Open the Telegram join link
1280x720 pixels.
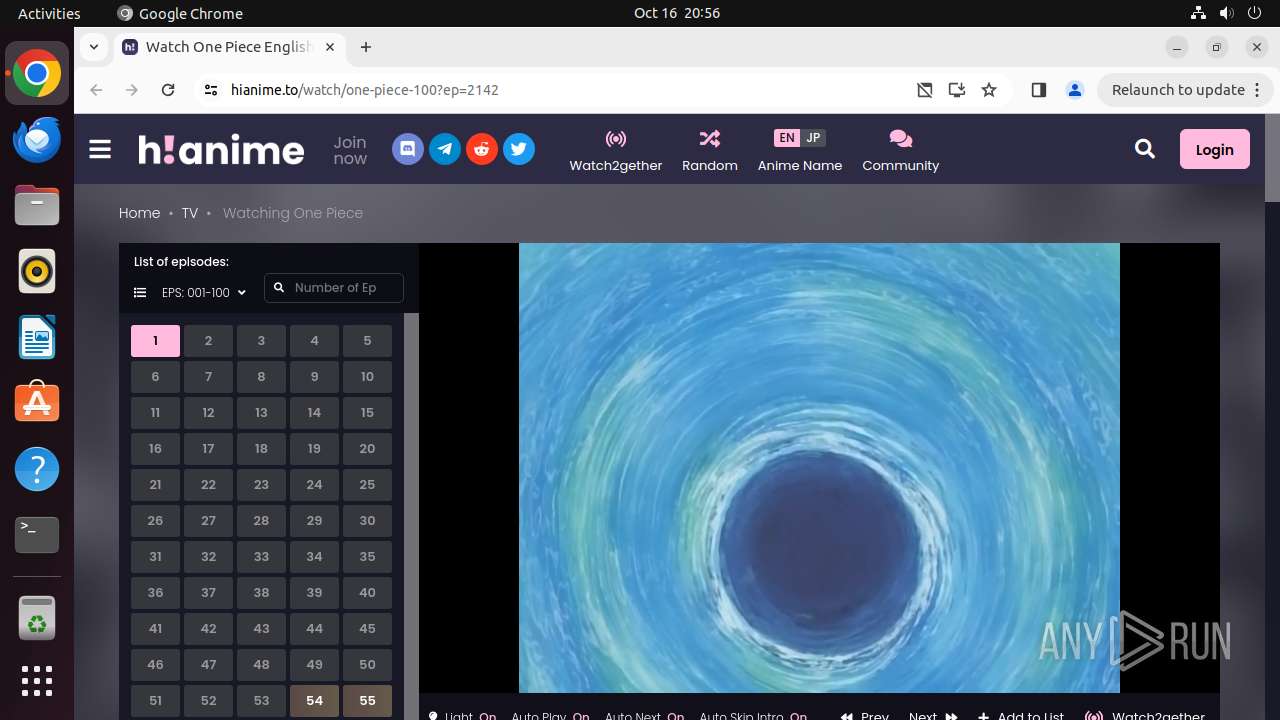tap(444, 149)
